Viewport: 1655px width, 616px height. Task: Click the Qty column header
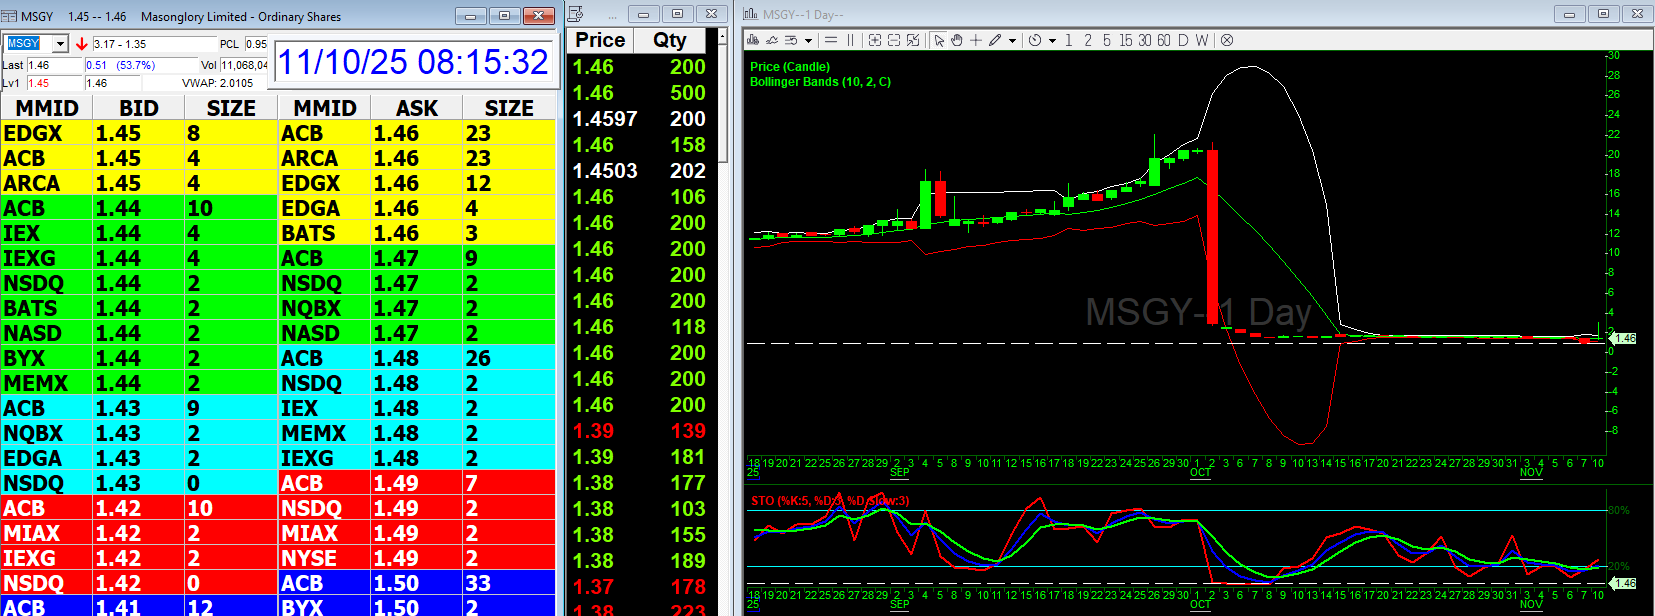pyautogui.click(x=670, y=40)
